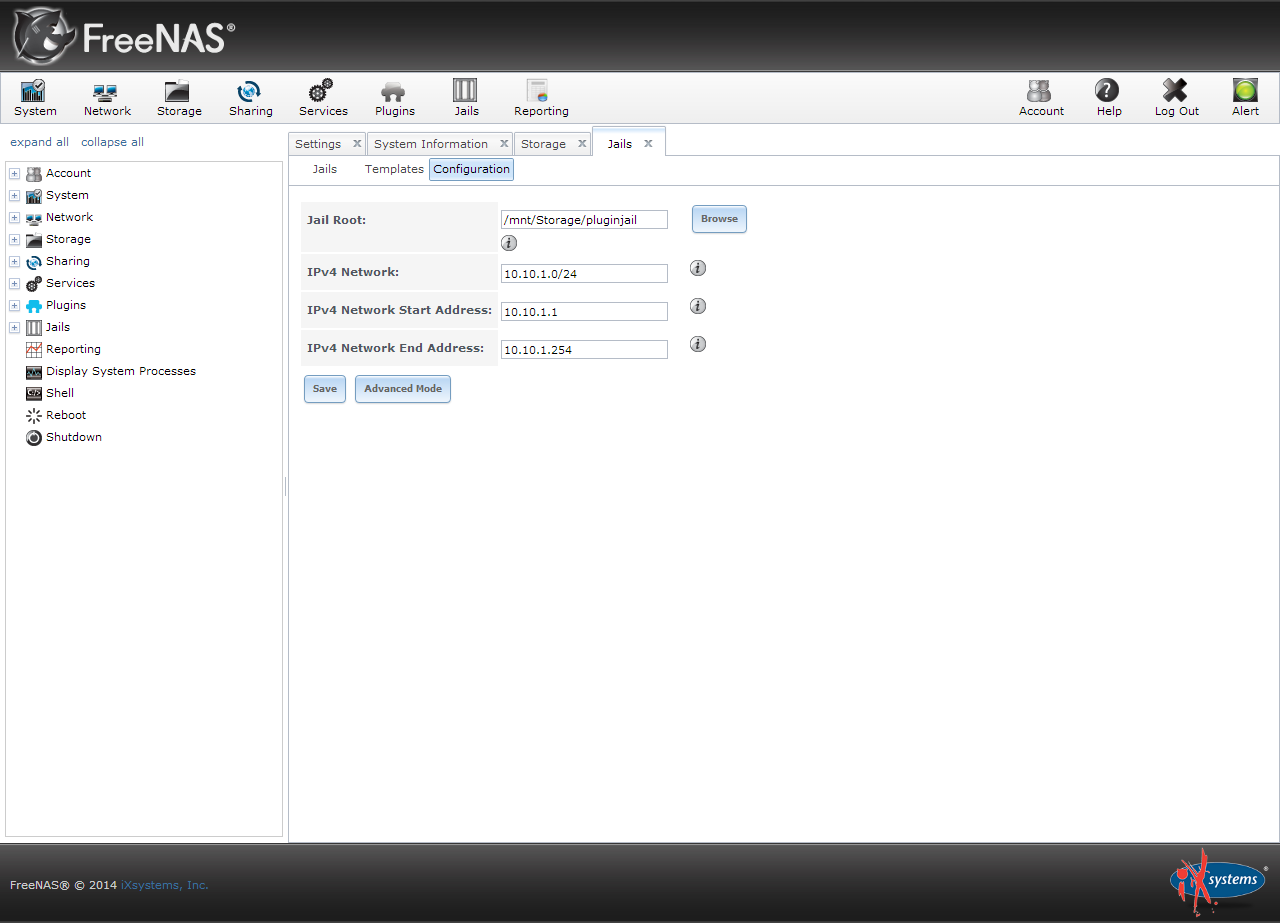Expand the Network tree node
The width and height of the screenshot is (1280, 923).
14,218
